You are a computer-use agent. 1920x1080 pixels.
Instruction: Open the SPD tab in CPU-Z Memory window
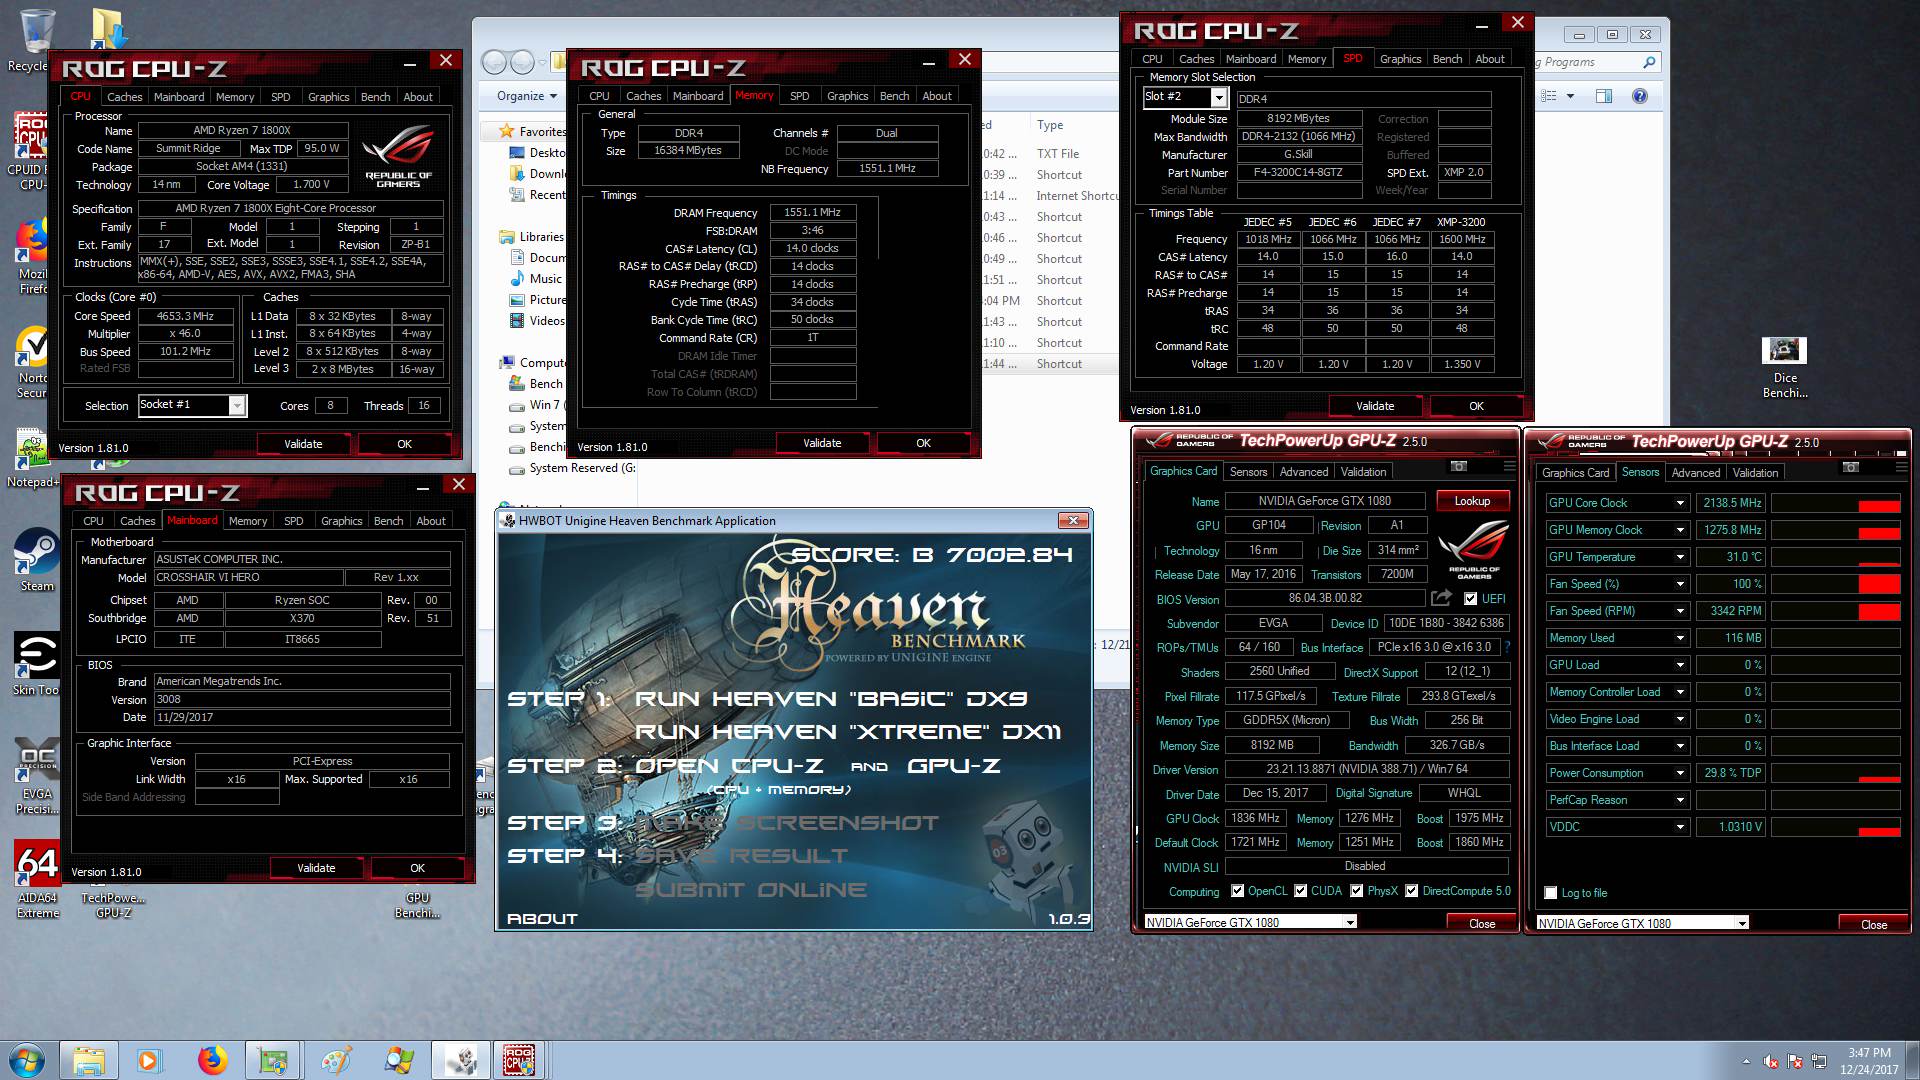coord(800,96)
